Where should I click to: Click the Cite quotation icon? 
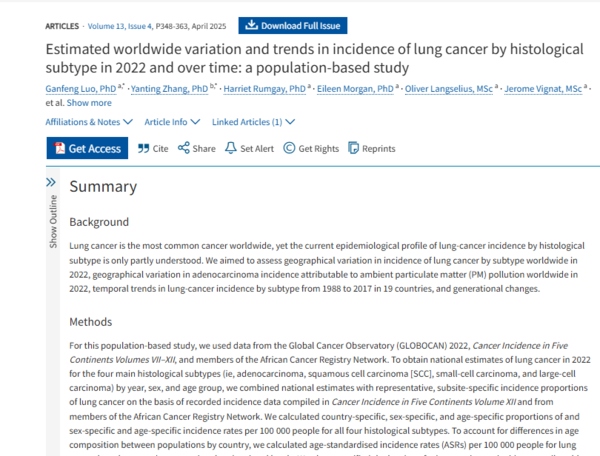coord(141,148)
